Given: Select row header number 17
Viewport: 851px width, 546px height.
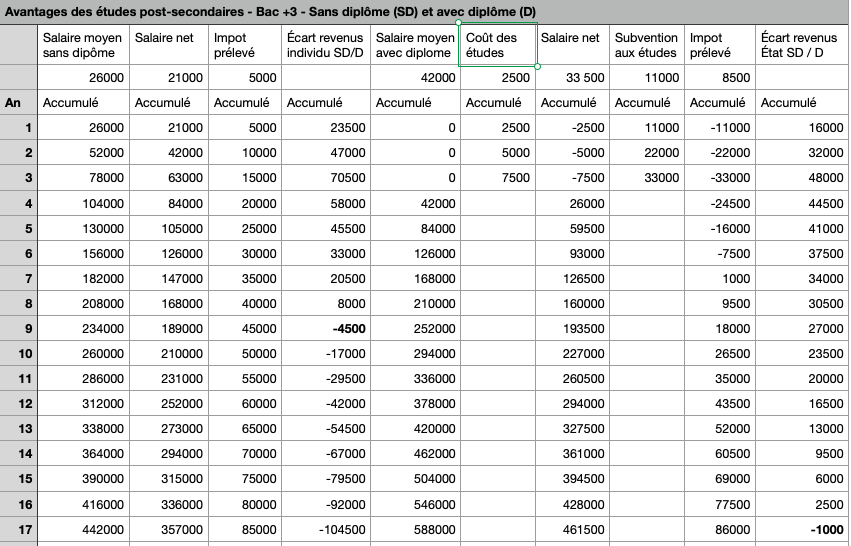Looking at the screenshot, I should (x=18, y=528).
